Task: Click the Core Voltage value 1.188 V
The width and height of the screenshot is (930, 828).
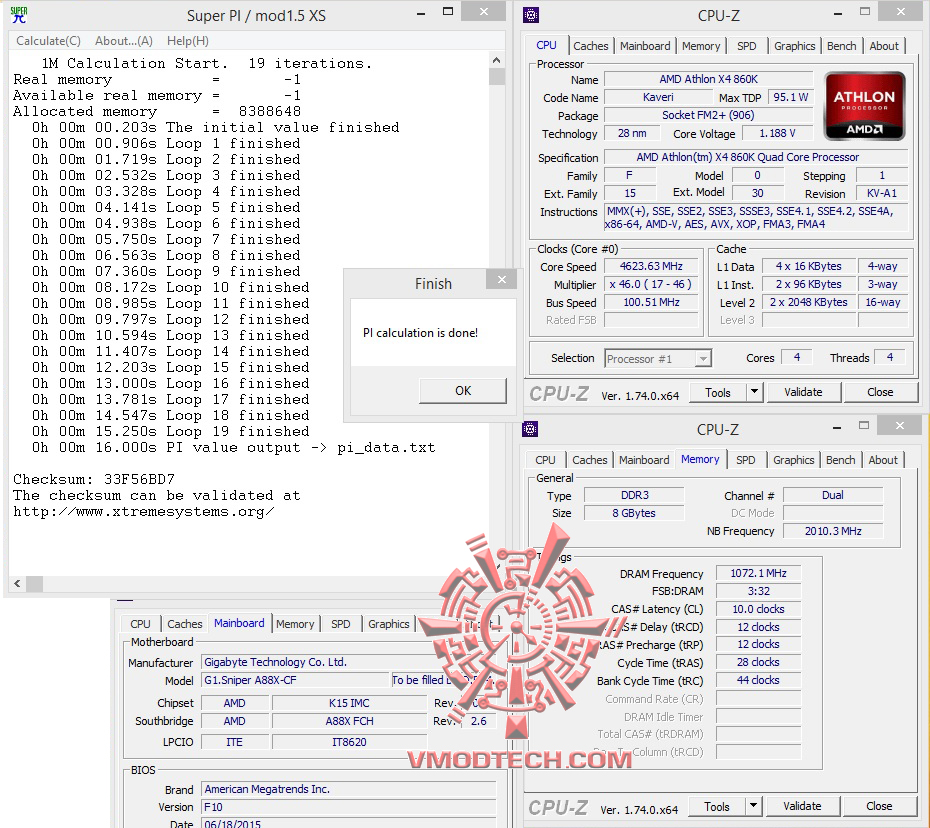Action: click(x=777, y=133)
